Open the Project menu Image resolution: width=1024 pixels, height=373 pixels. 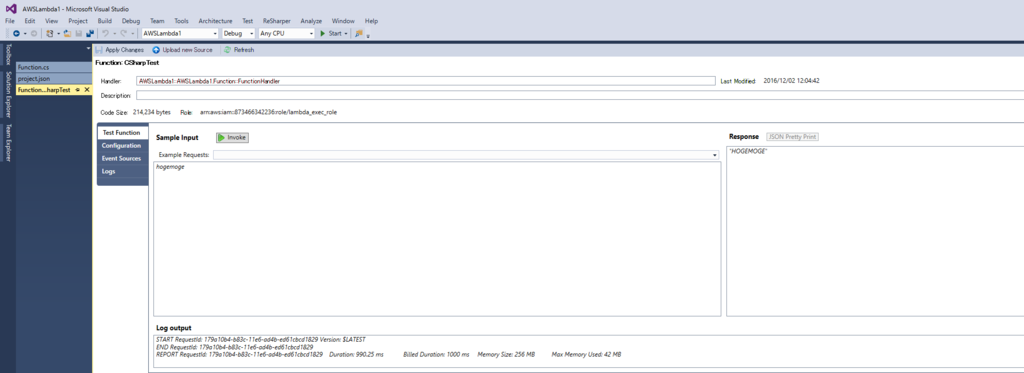[x=78, y=21]
